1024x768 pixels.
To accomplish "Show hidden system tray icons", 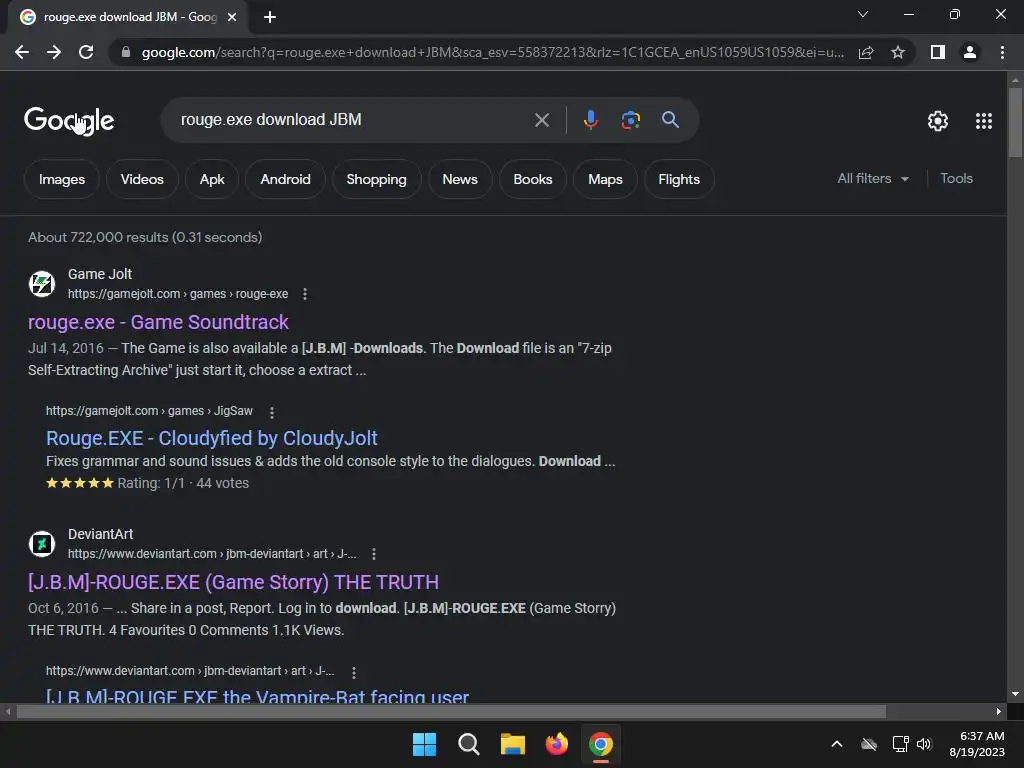I will 837,744.
